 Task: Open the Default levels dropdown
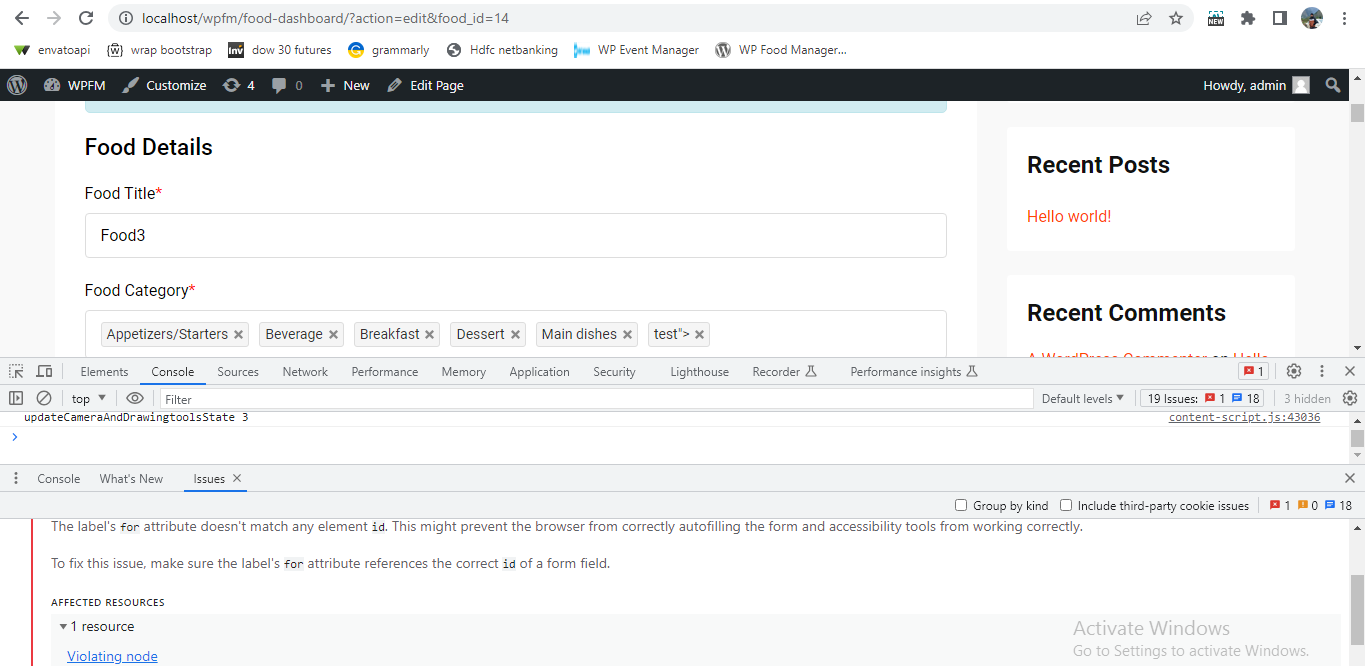1083,398
